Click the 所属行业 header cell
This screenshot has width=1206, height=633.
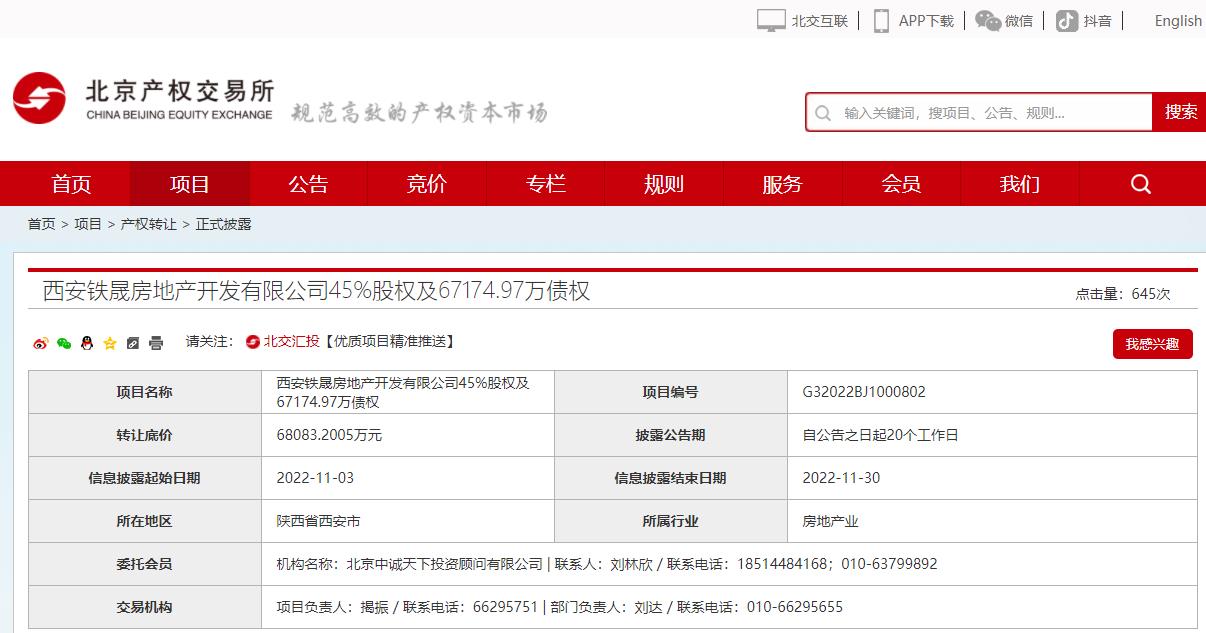[670, 521]
